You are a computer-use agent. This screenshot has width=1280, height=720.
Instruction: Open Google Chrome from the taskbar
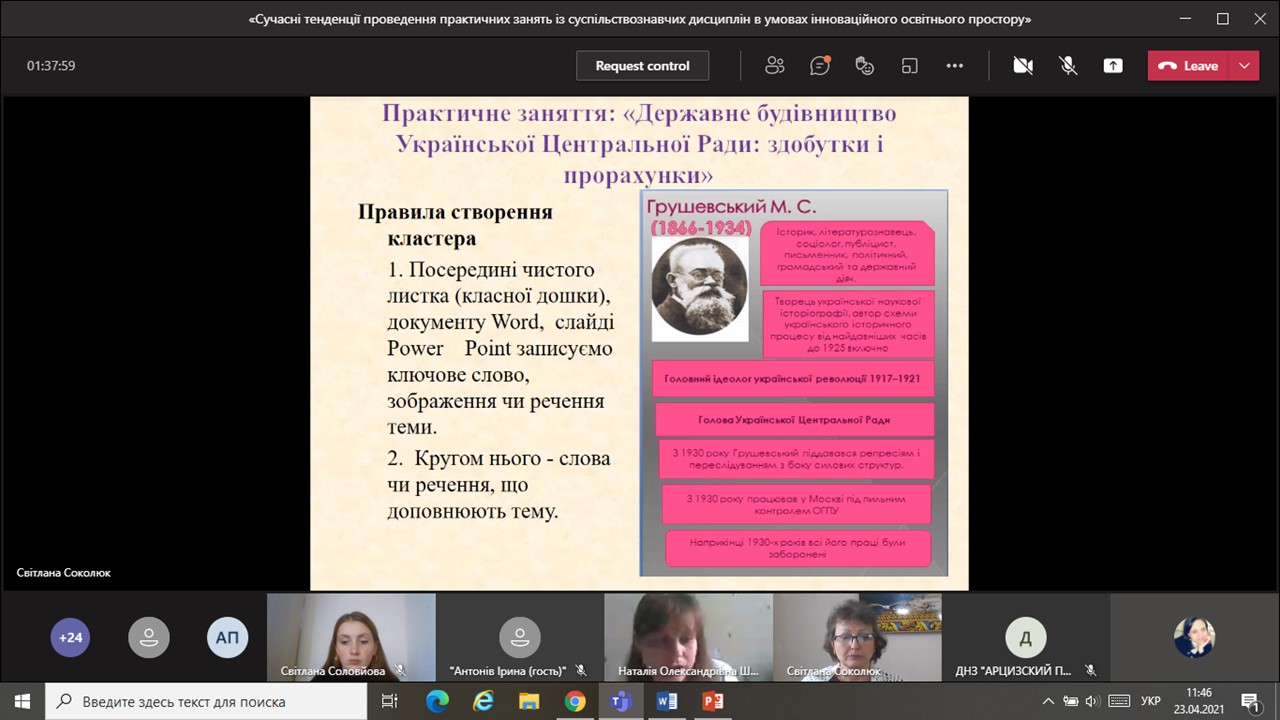click(x=575, y=701)
